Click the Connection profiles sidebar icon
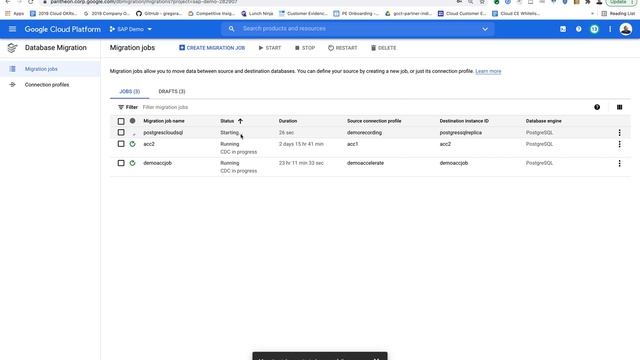Viewport: 640px width, 360px height. click(x=12, y=84)
